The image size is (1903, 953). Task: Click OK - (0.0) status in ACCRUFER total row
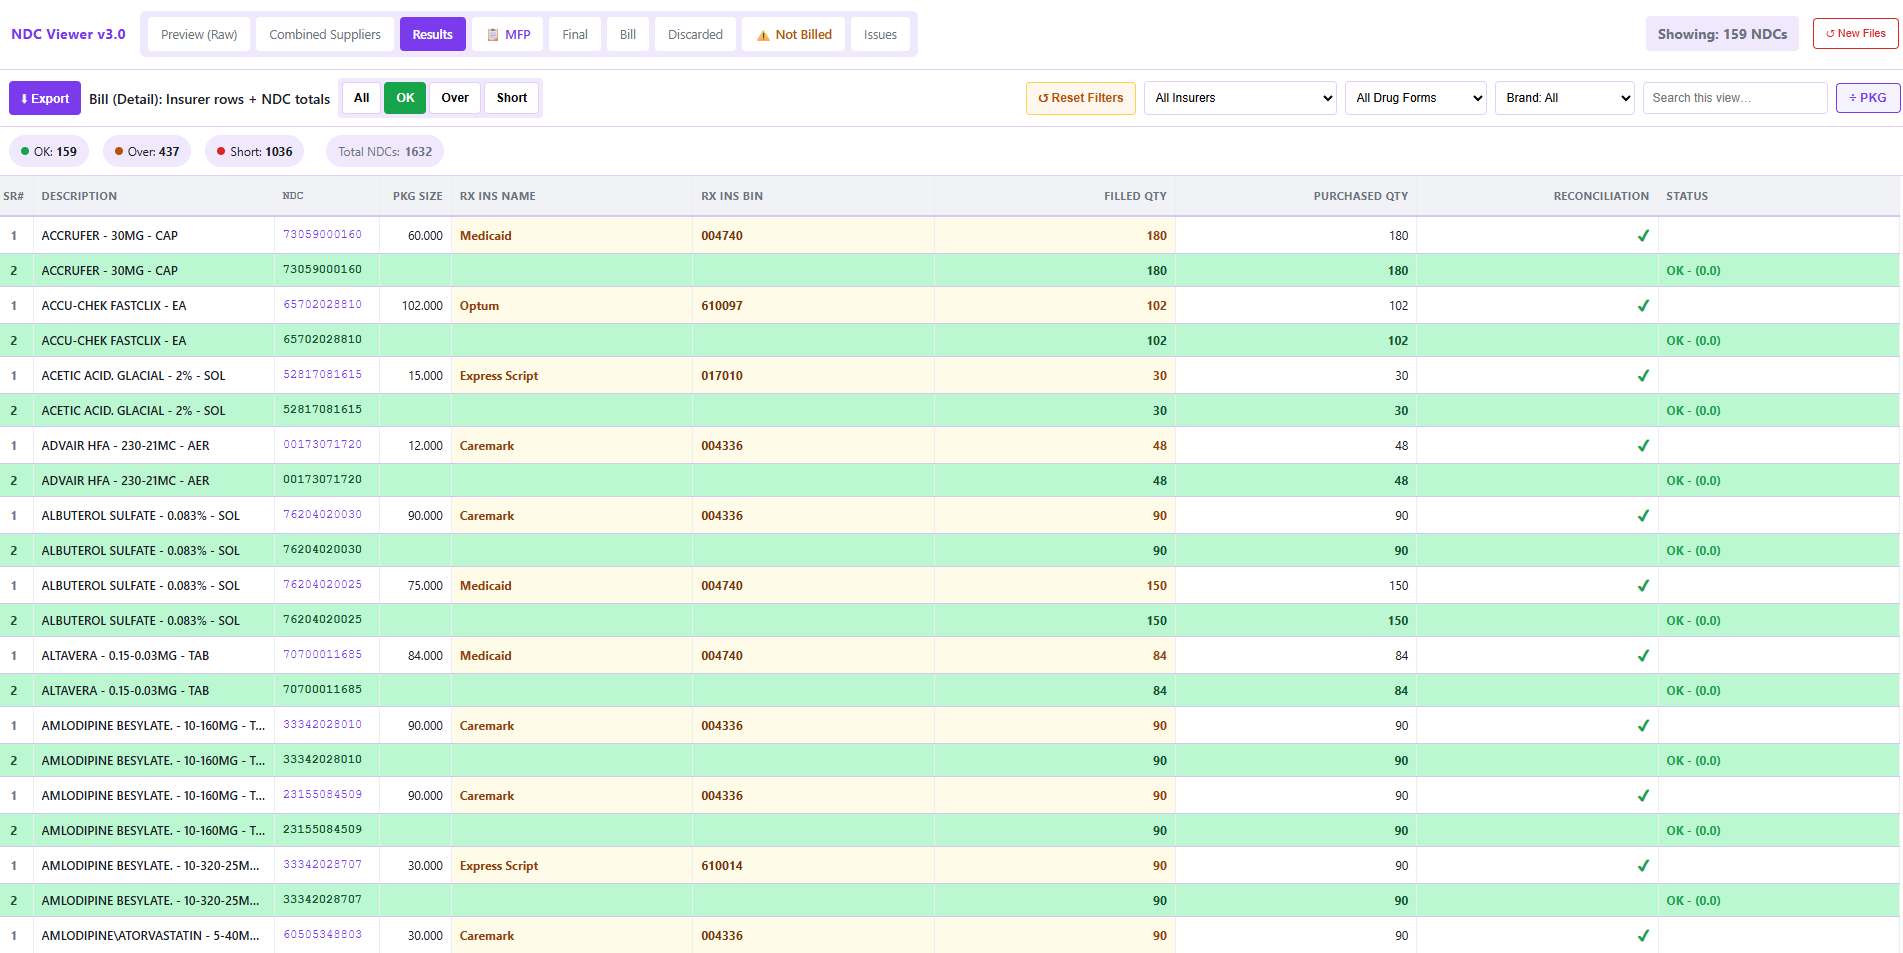[x=1693, y=271]
